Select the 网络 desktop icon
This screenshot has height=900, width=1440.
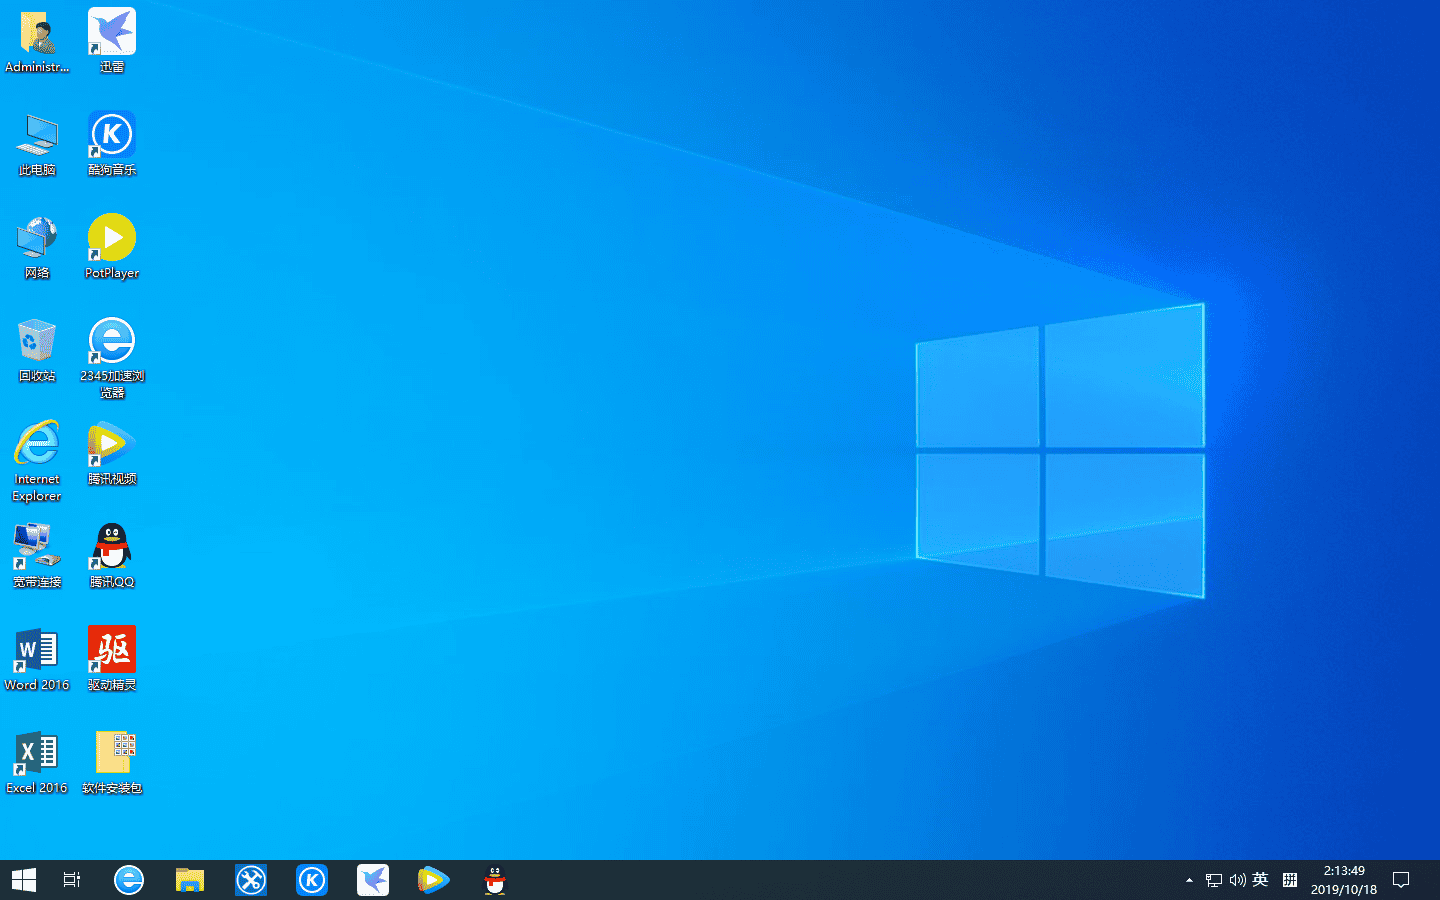37,248
